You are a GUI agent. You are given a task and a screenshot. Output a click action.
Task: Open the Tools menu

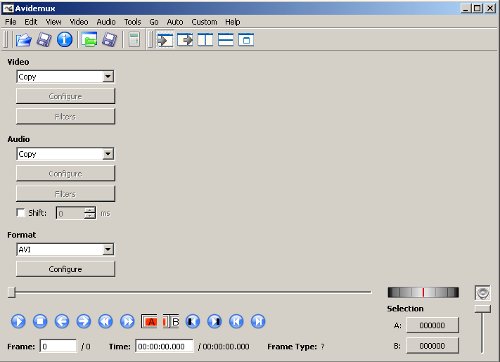click(133, 22)
